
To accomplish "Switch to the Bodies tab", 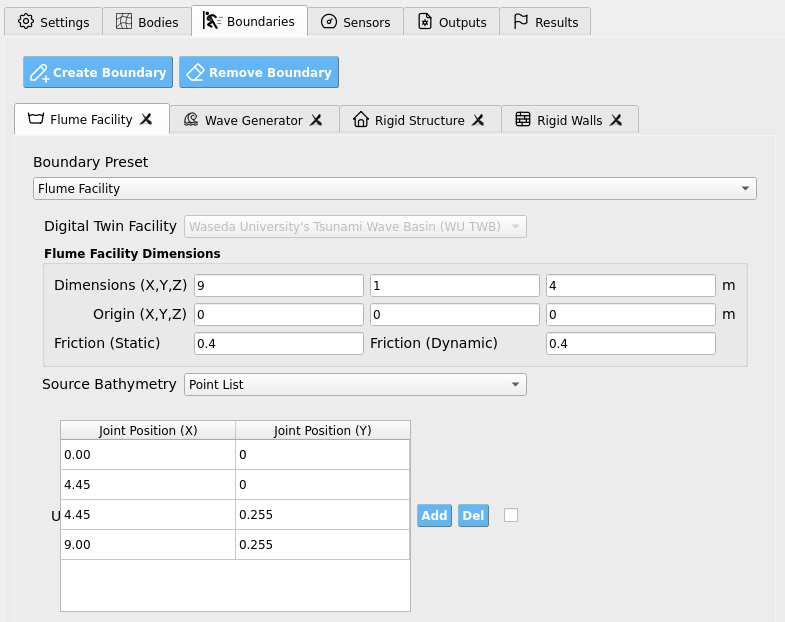I will click(147, 22).
